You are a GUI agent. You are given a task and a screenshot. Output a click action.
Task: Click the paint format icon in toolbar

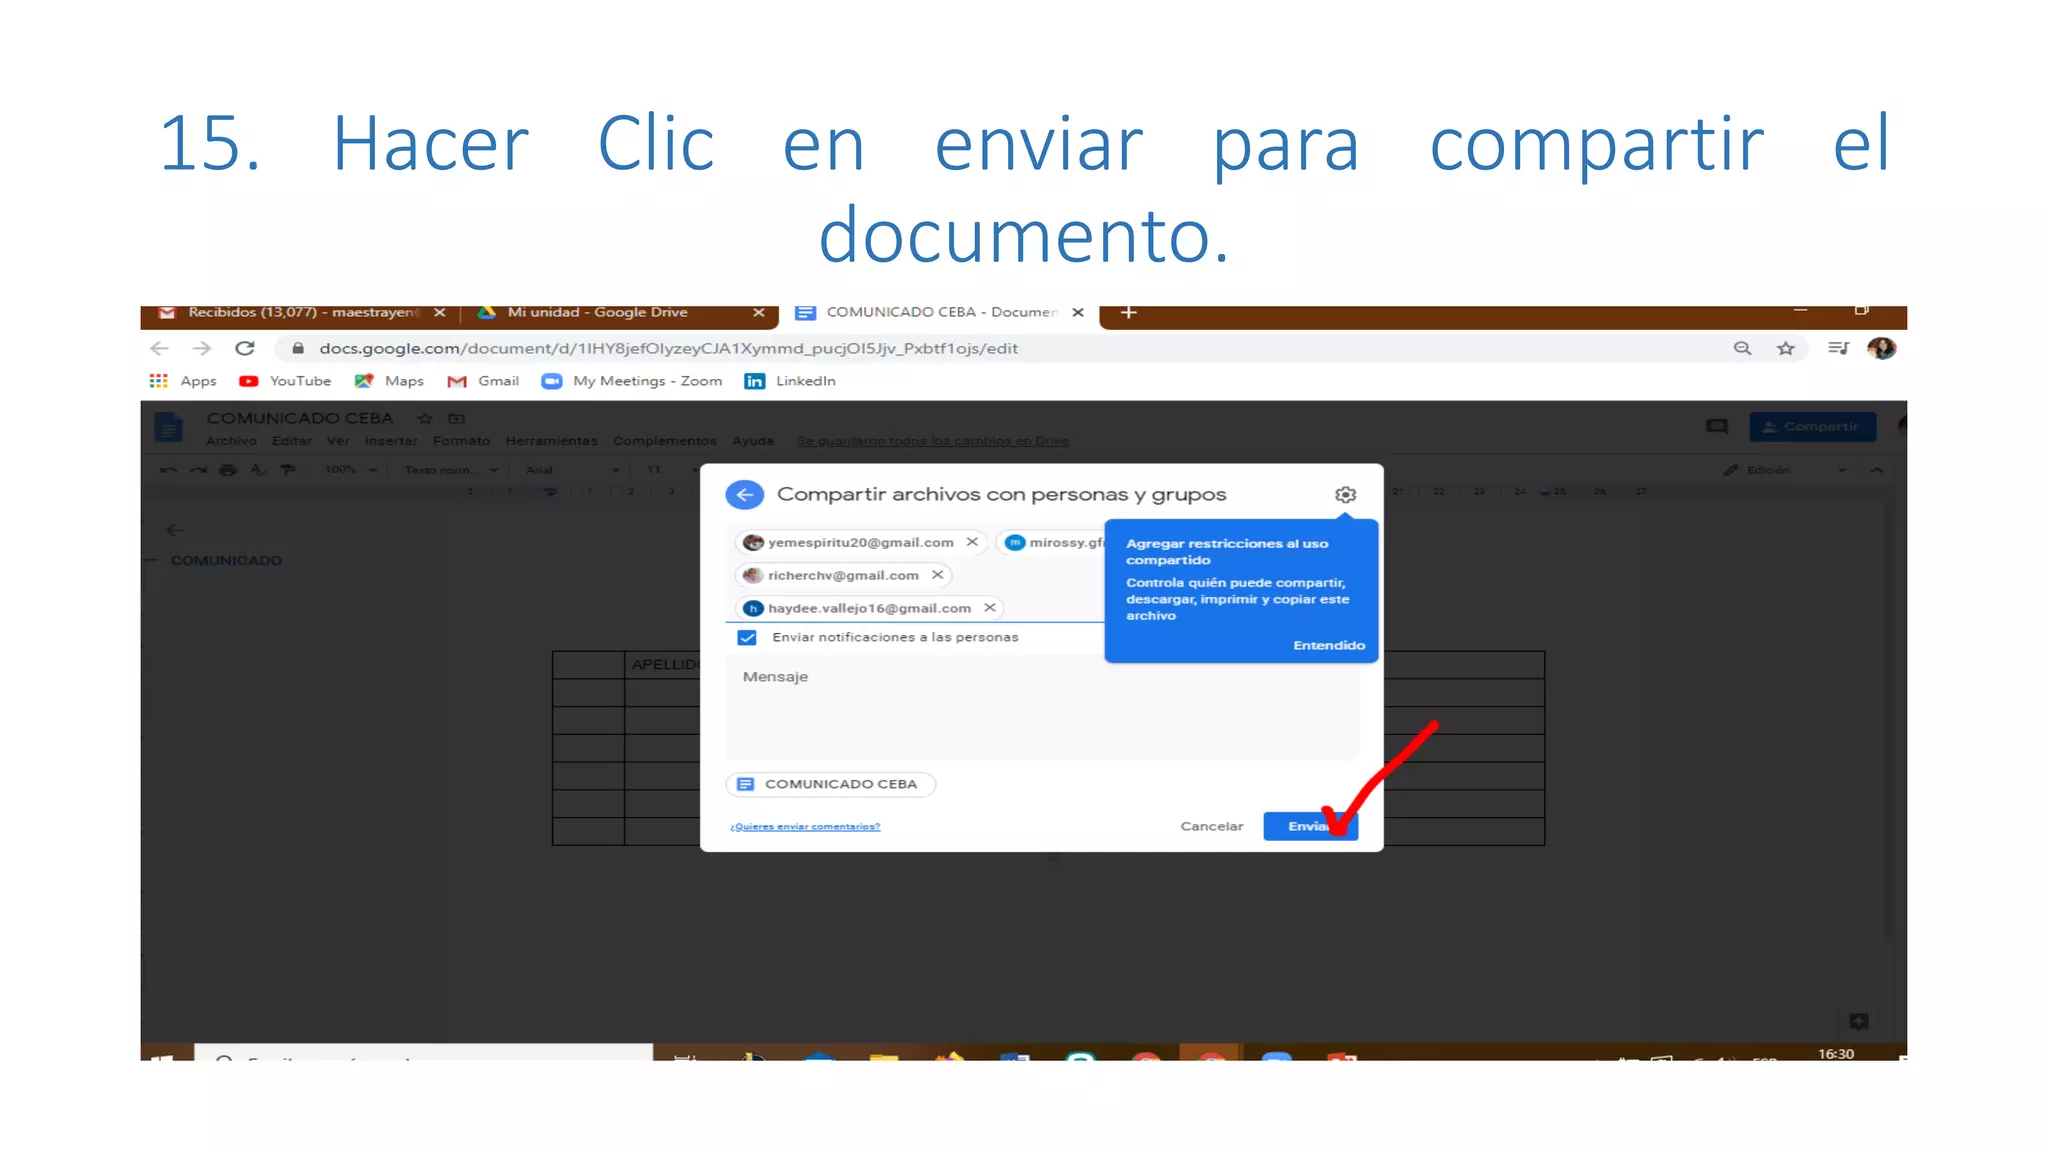[x=288, y=470]
